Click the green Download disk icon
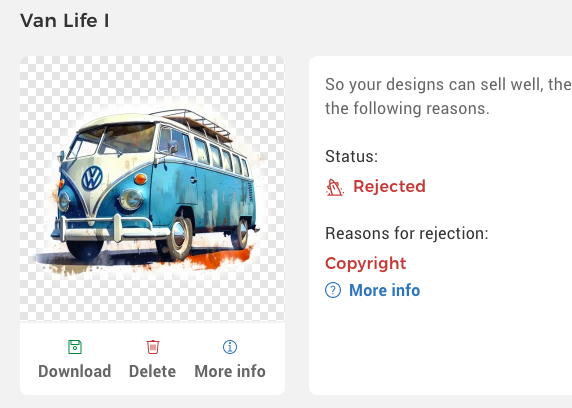This screenshot has height=408, width=572. (x=75, y=347)
